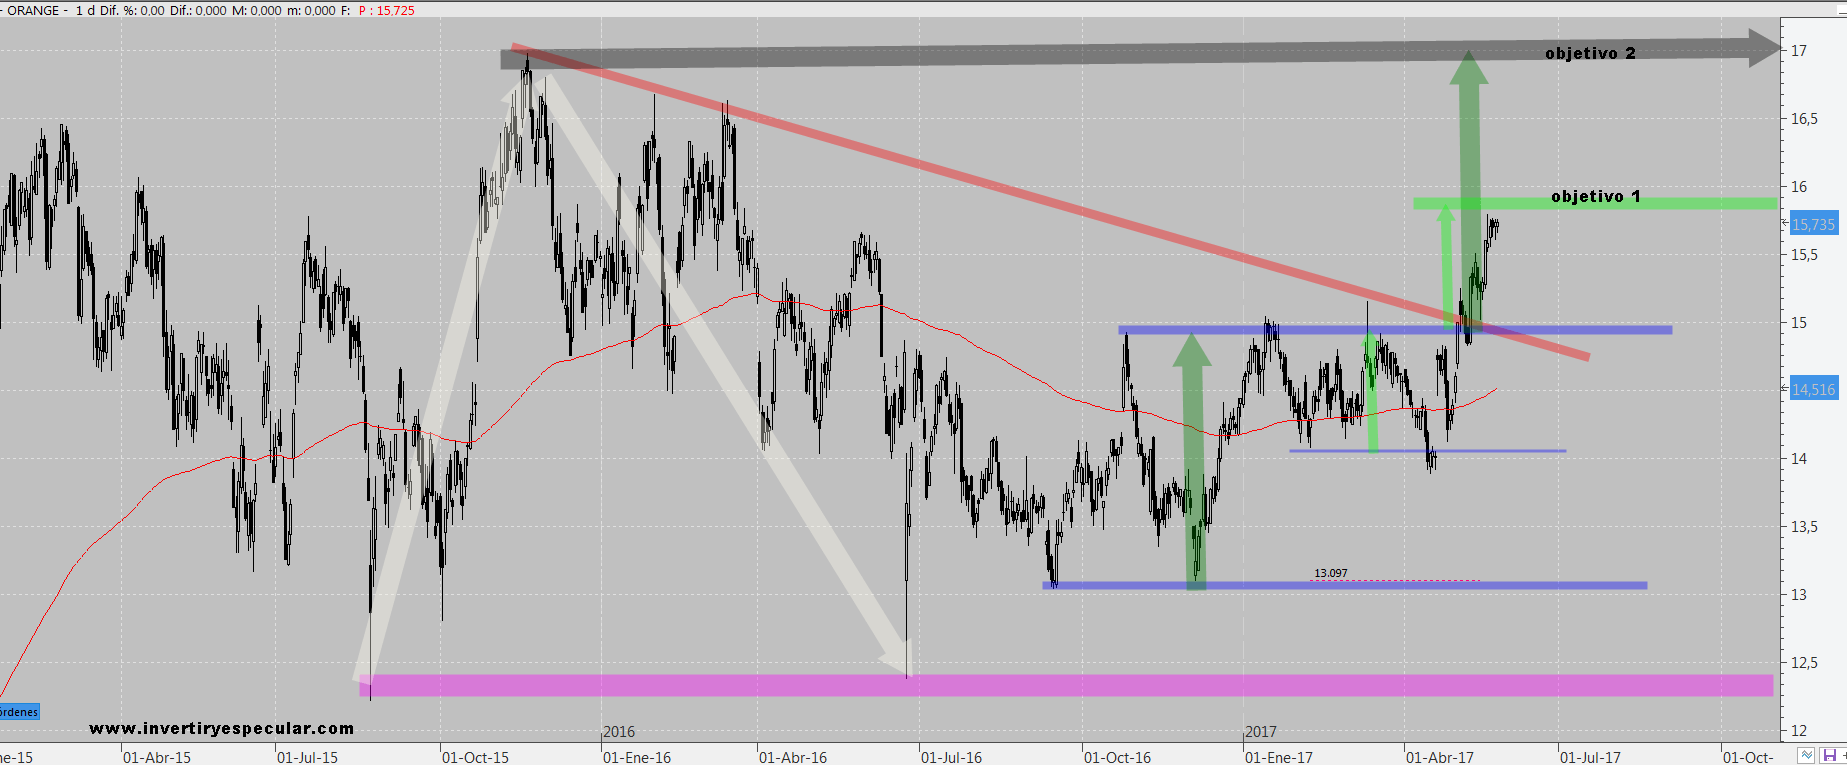This screenshot has width=1847, height=765.
Task: Click the 01-Oct-15 date label
Action: click(475, 758)
